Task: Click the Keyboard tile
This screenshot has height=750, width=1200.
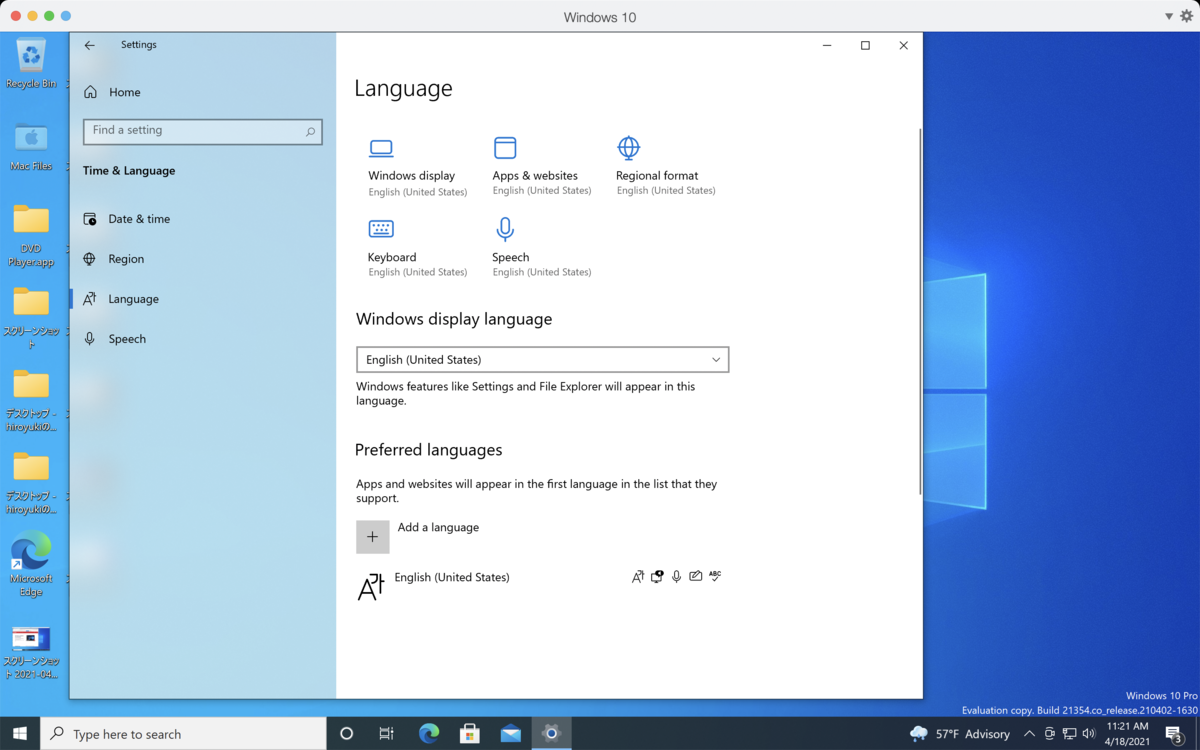Action: [417, 248]
